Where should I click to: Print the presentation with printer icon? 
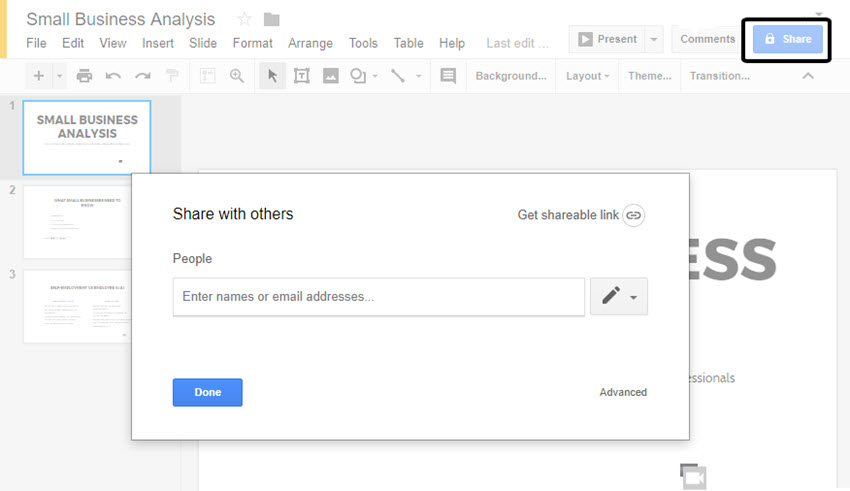point(84,76)
